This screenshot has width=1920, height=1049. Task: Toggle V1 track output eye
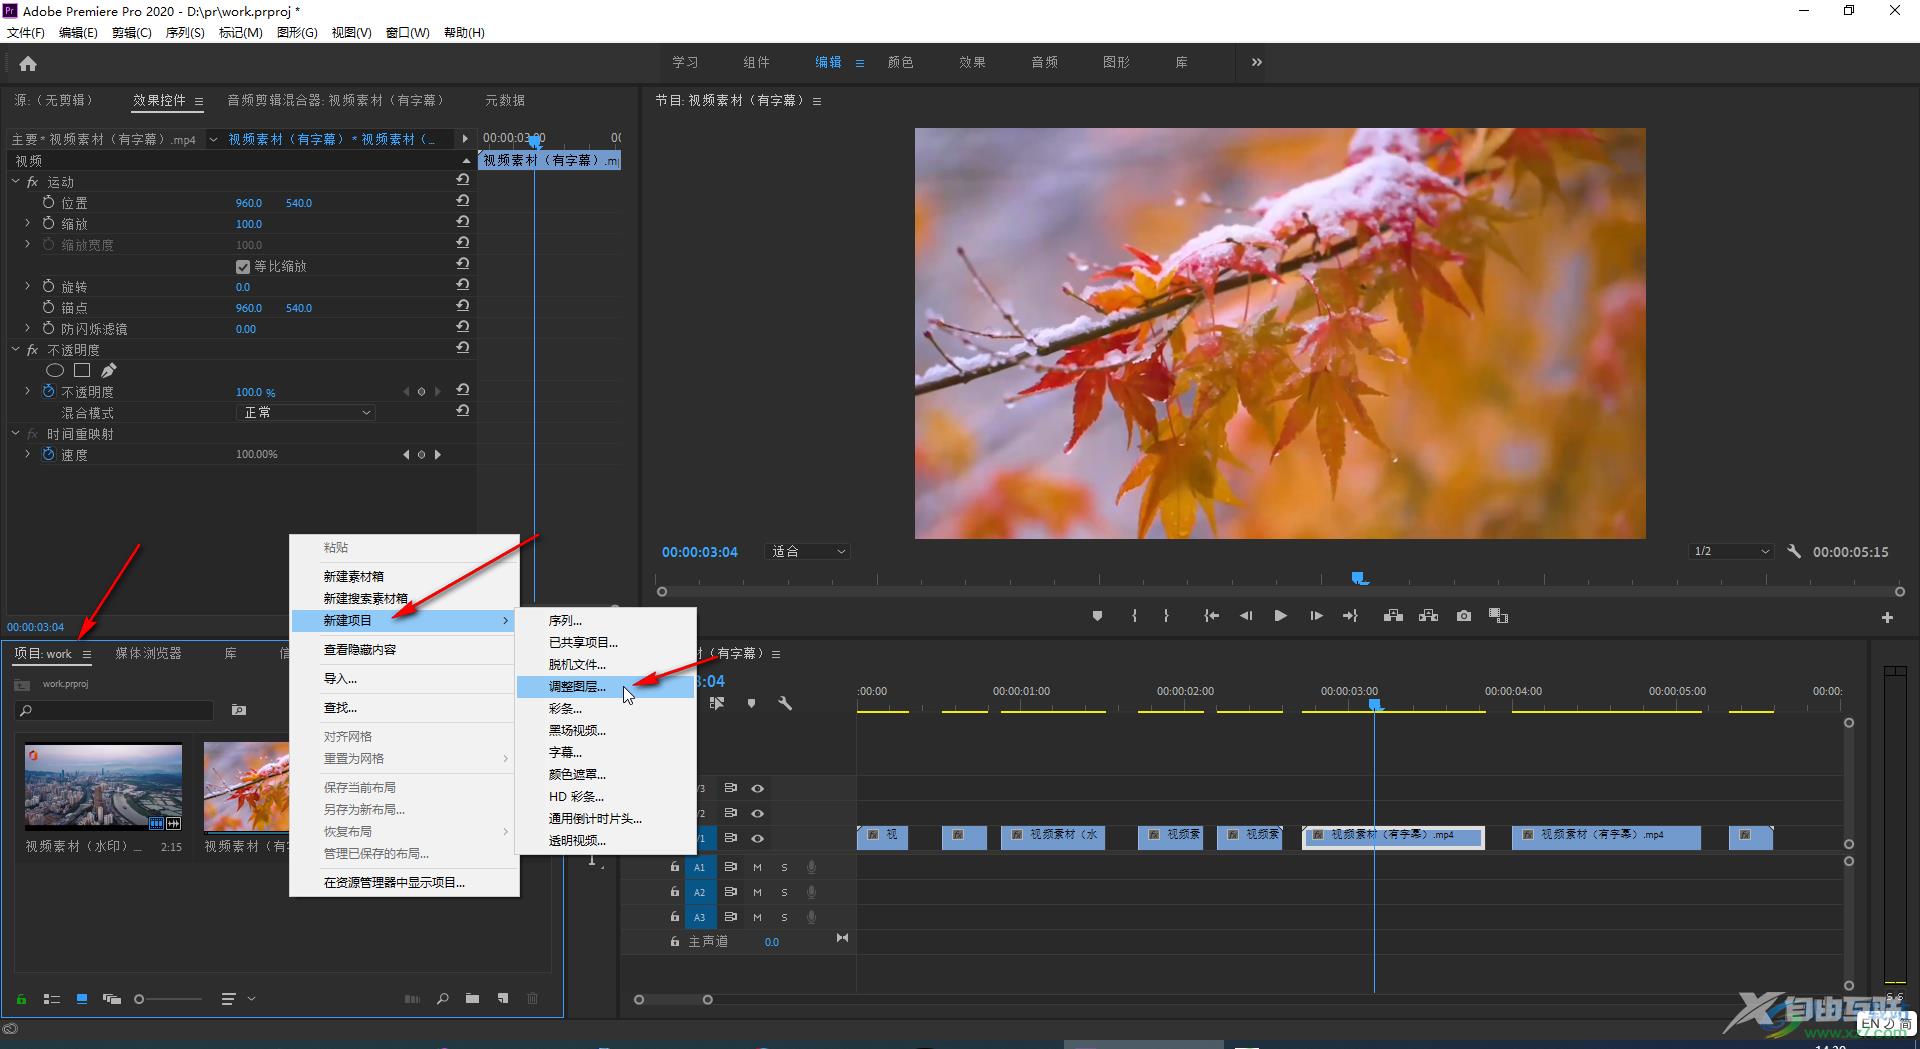pos(757,838)
